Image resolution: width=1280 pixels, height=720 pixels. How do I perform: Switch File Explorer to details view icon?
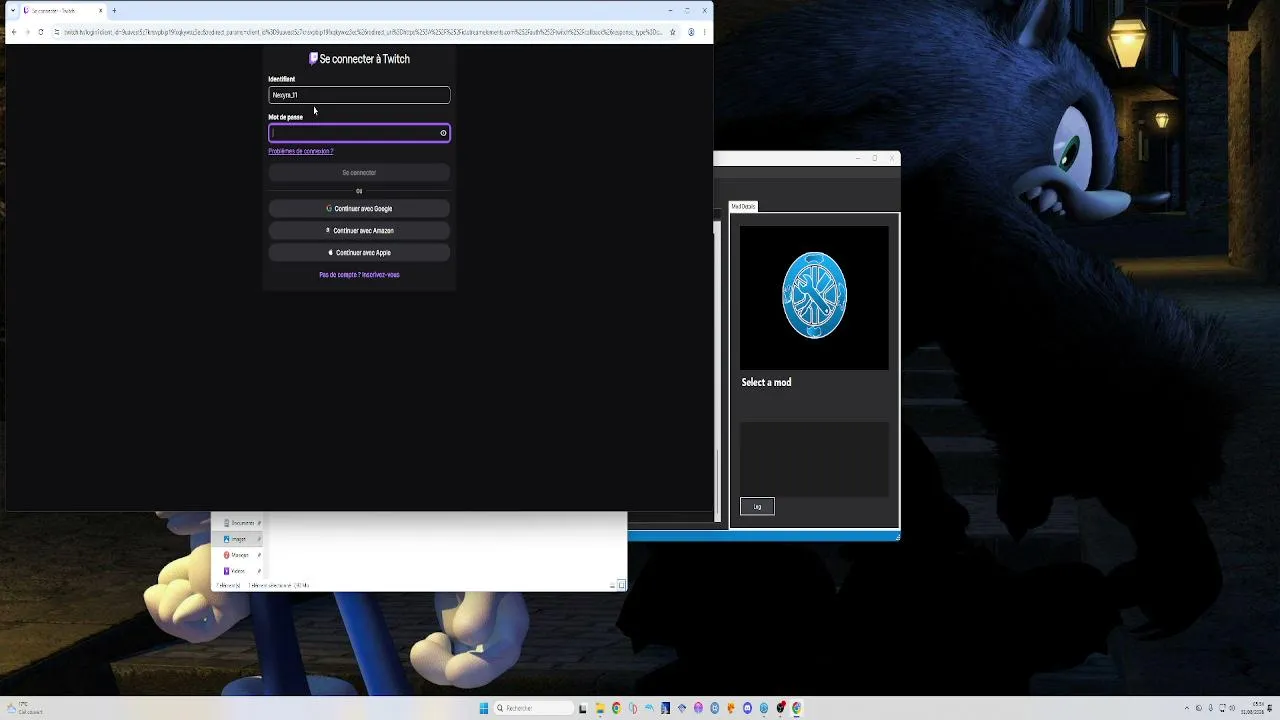(x=611, y=585)
